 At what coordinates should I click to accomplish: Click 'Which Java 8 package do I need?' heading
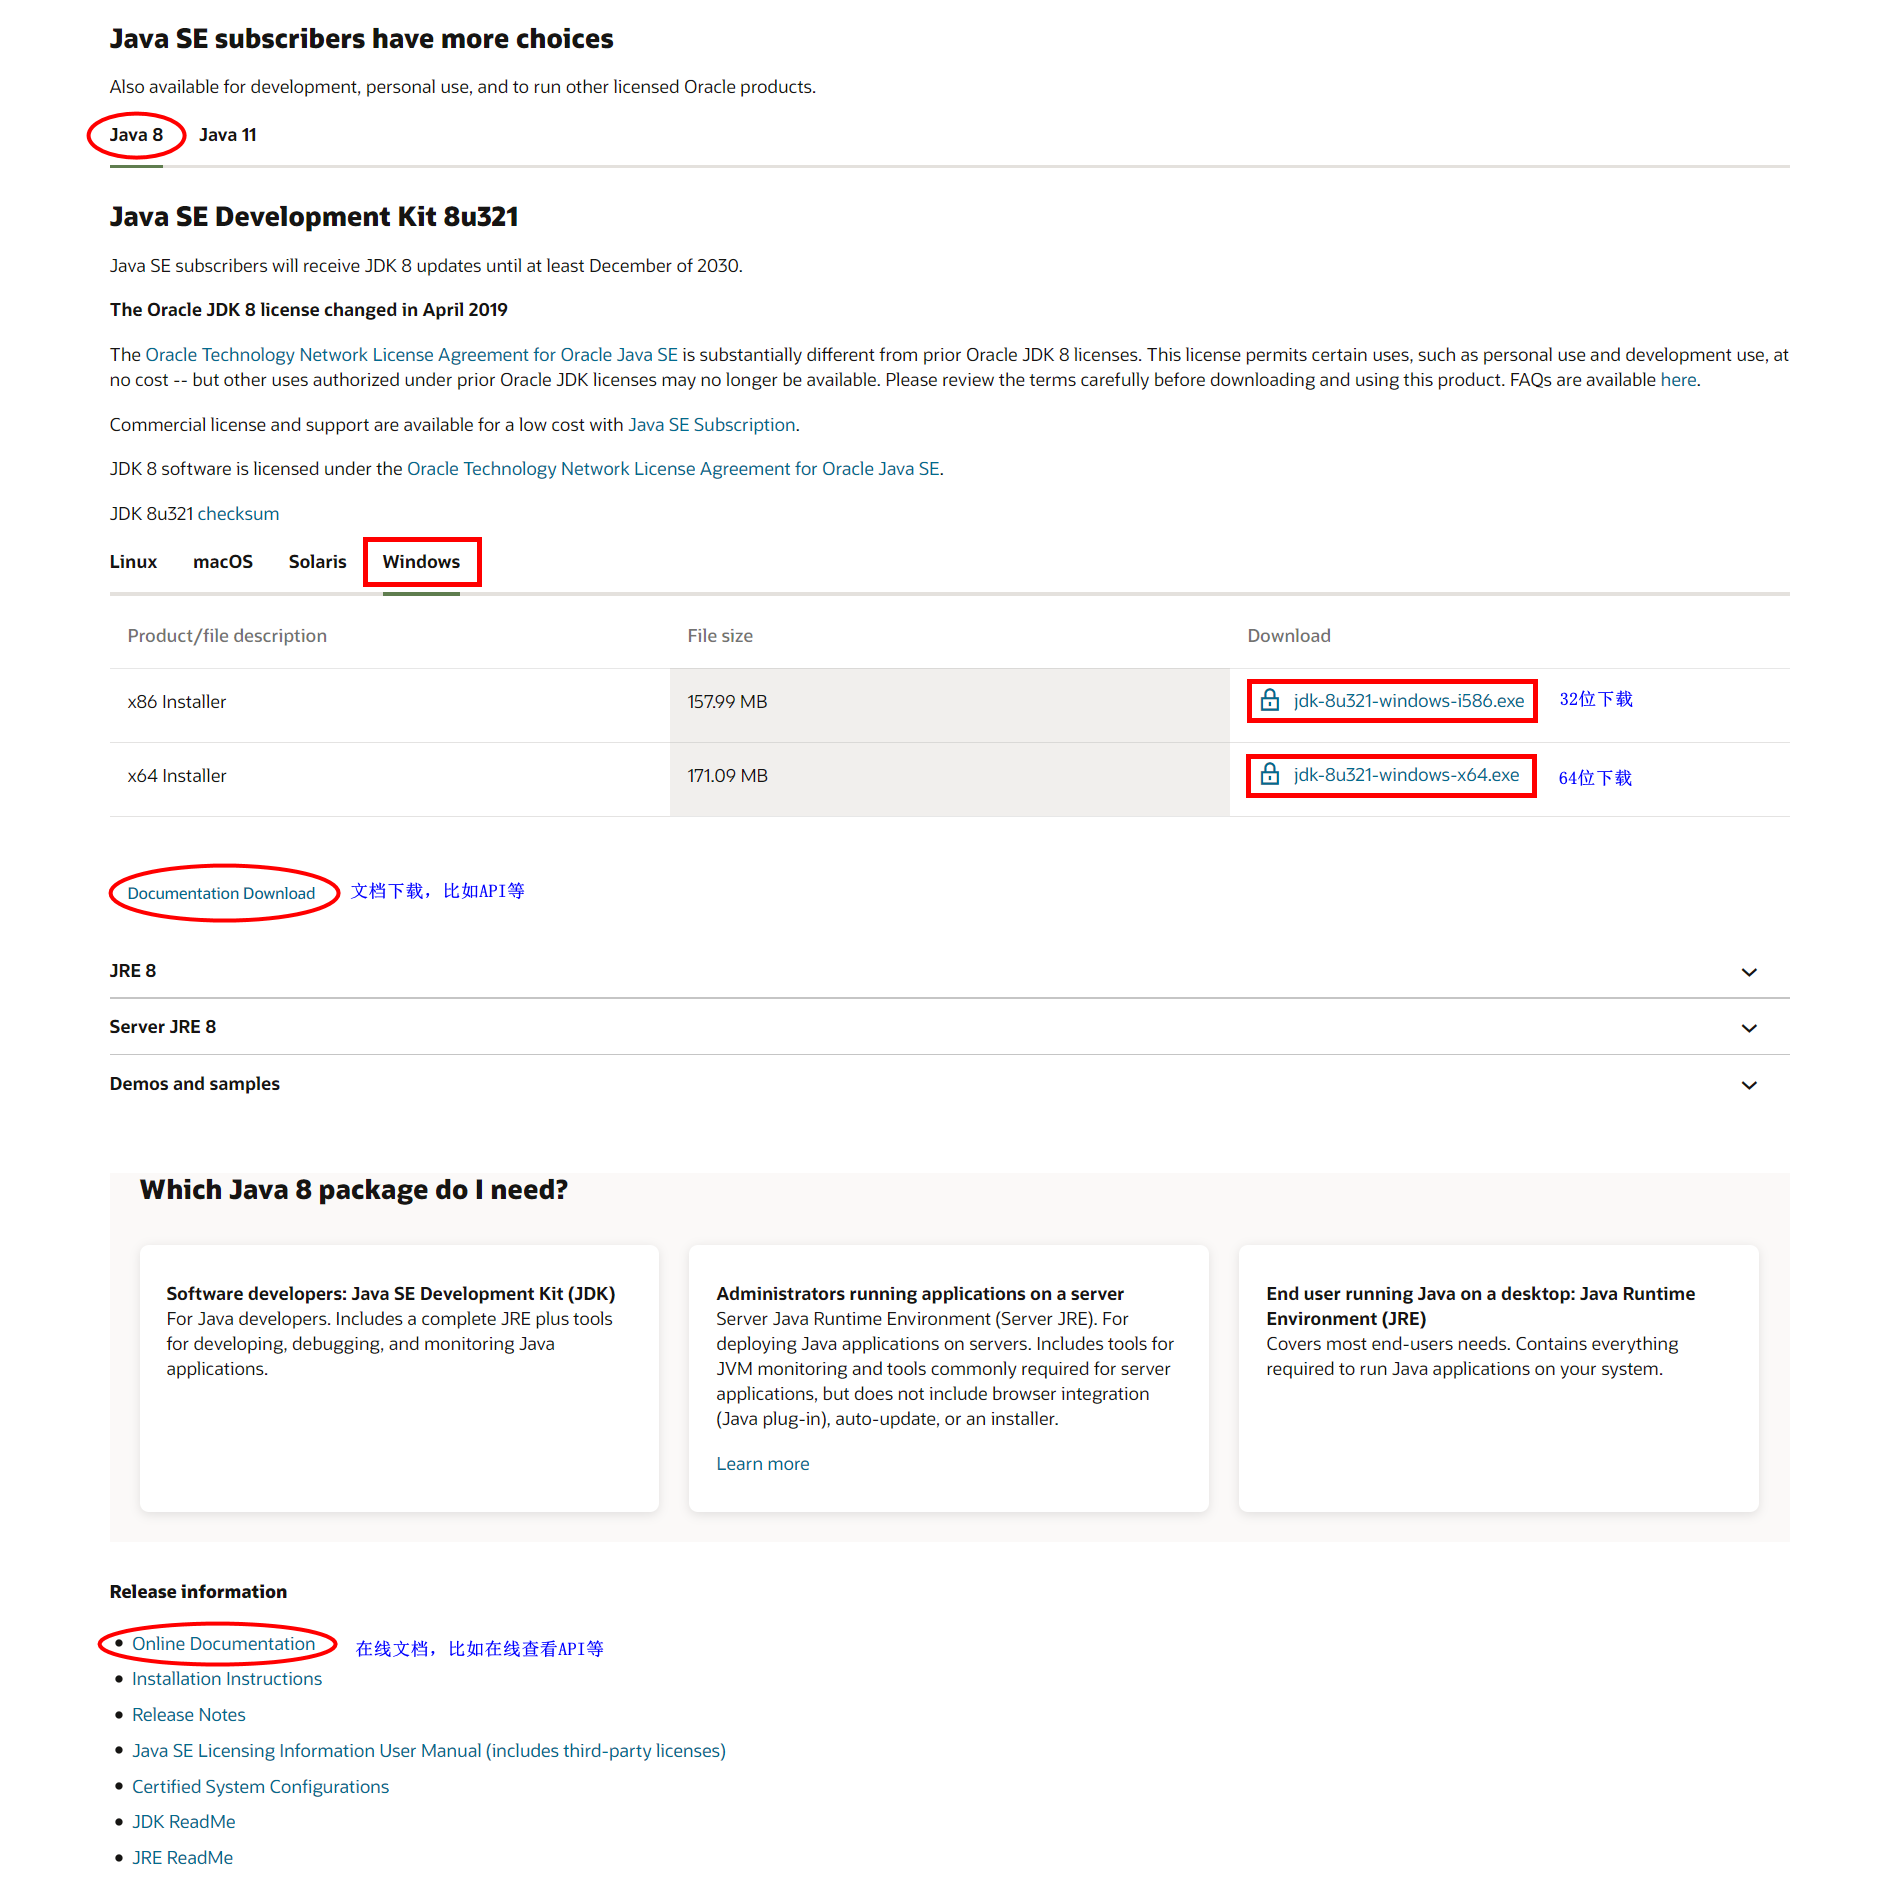click(x=354, y=1190)
